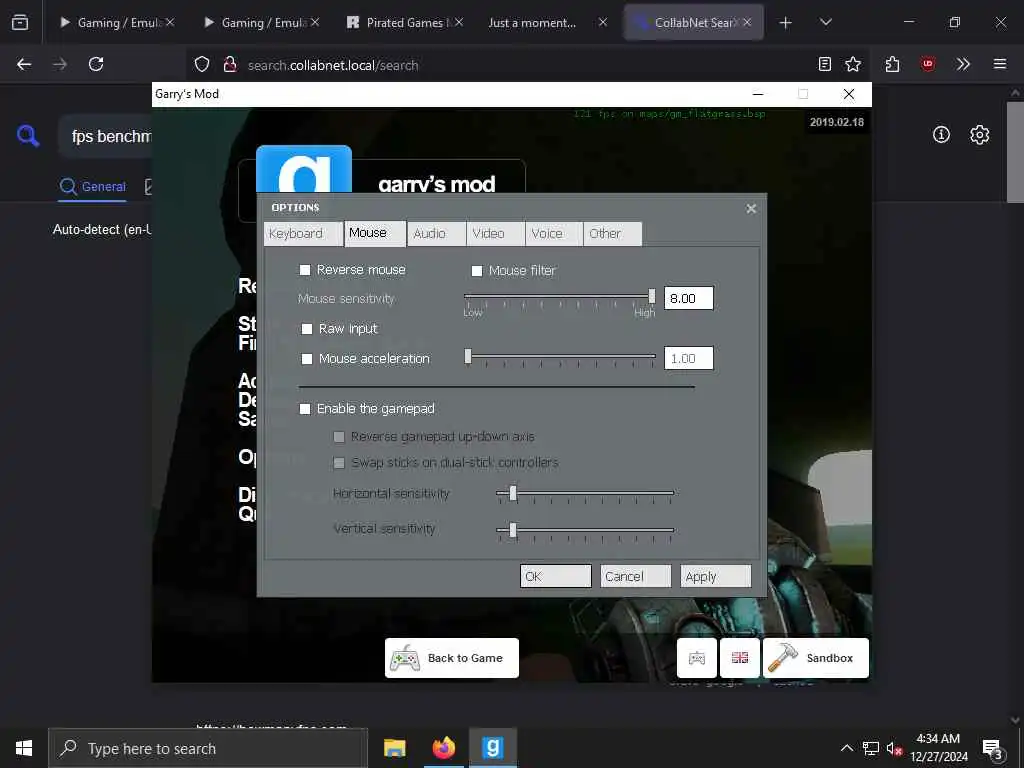Screen dimensions: 1024x768
Task: Toggle the Raw input checkbox
Action: pyautogui.click(x=306, y=328)
